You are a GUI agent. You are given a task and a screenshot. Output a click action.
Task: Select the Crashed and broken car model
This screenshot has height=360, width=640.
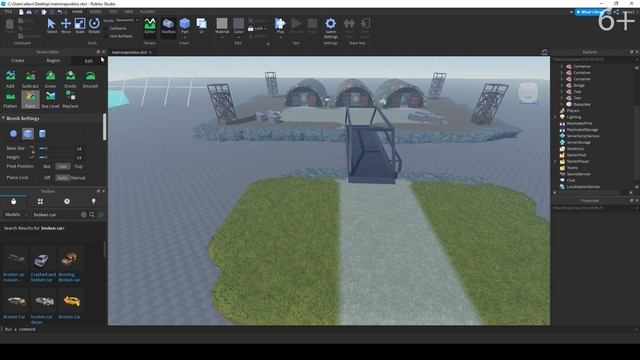43,264
